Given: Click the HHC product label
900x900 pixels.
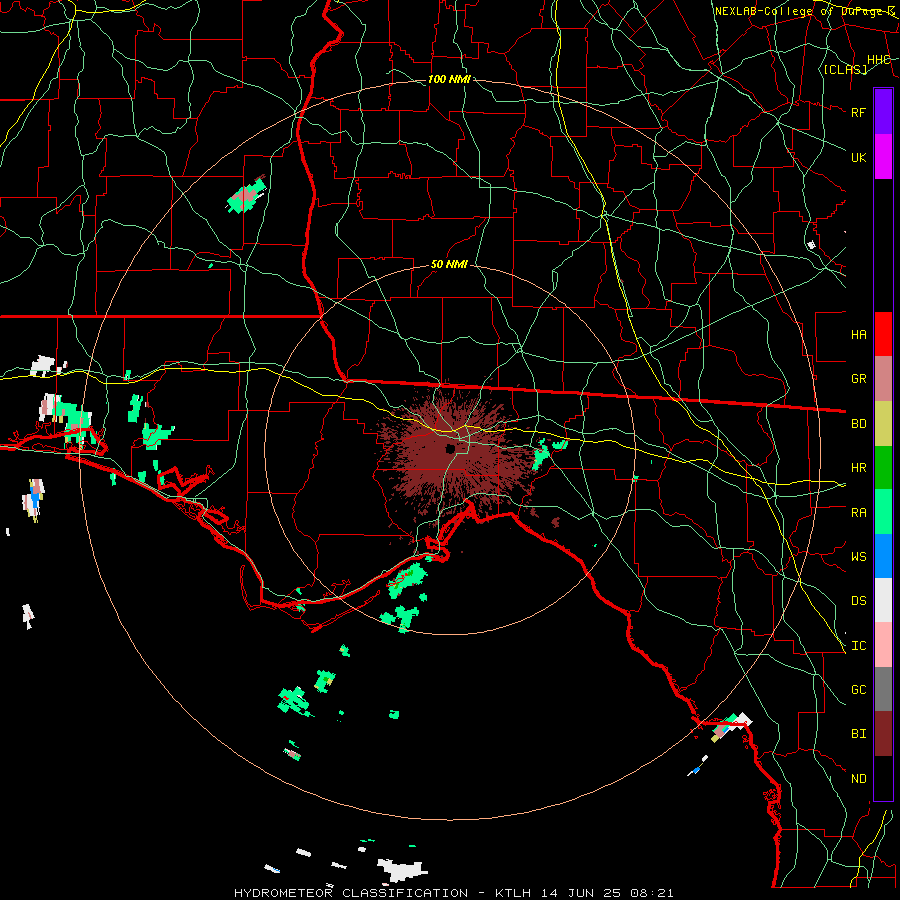Looking at the screenshot, I should (879, 60).
